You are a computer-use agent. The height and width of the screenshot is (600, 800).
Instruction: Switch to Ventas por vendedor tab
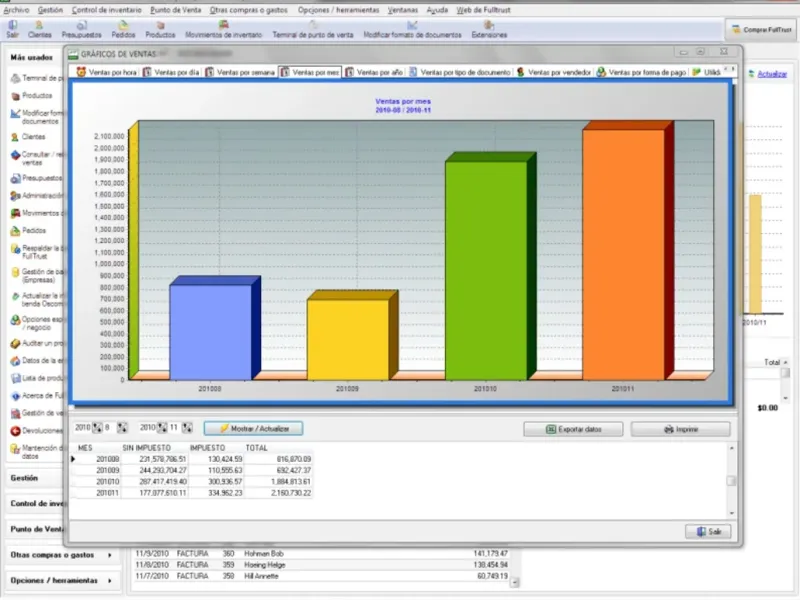(x=554, y=72)
